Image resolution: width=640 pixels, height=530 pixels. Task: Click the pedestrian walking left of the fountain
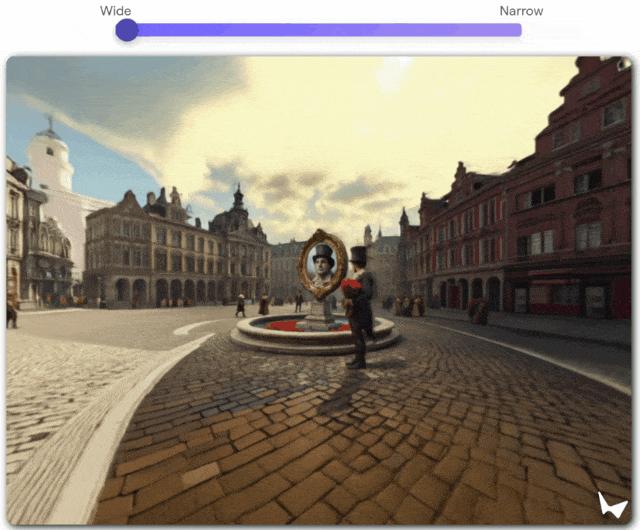pyautogui.click(x=240, y=305)
